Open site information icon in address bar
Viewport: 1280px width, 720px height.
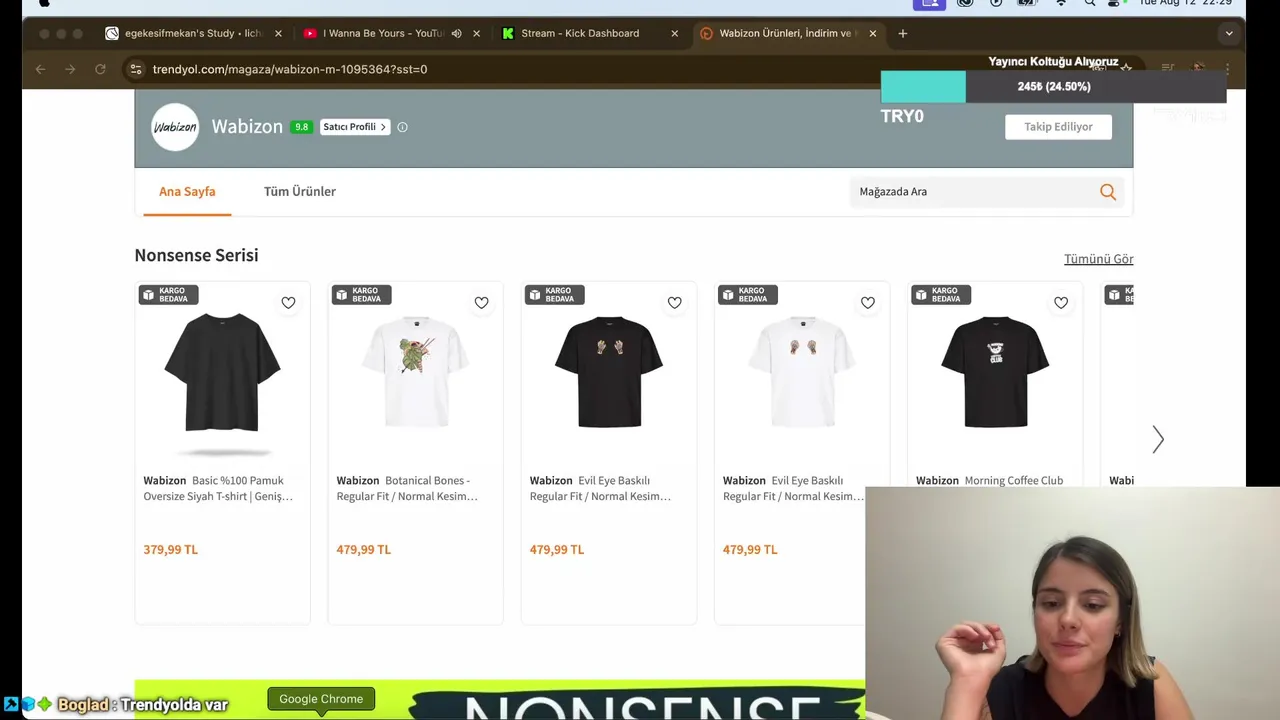click(135, 69)
